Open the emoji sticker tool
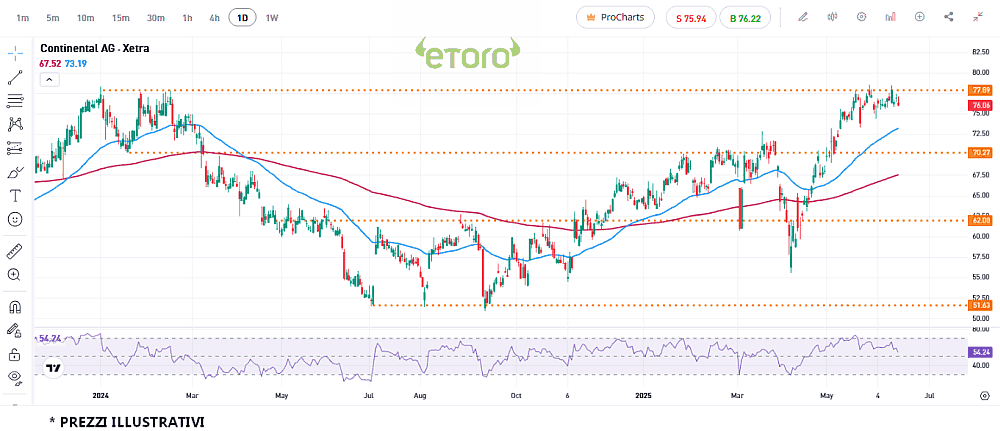The height and width of the screenshot is (431, 1000). coord(15,219)
